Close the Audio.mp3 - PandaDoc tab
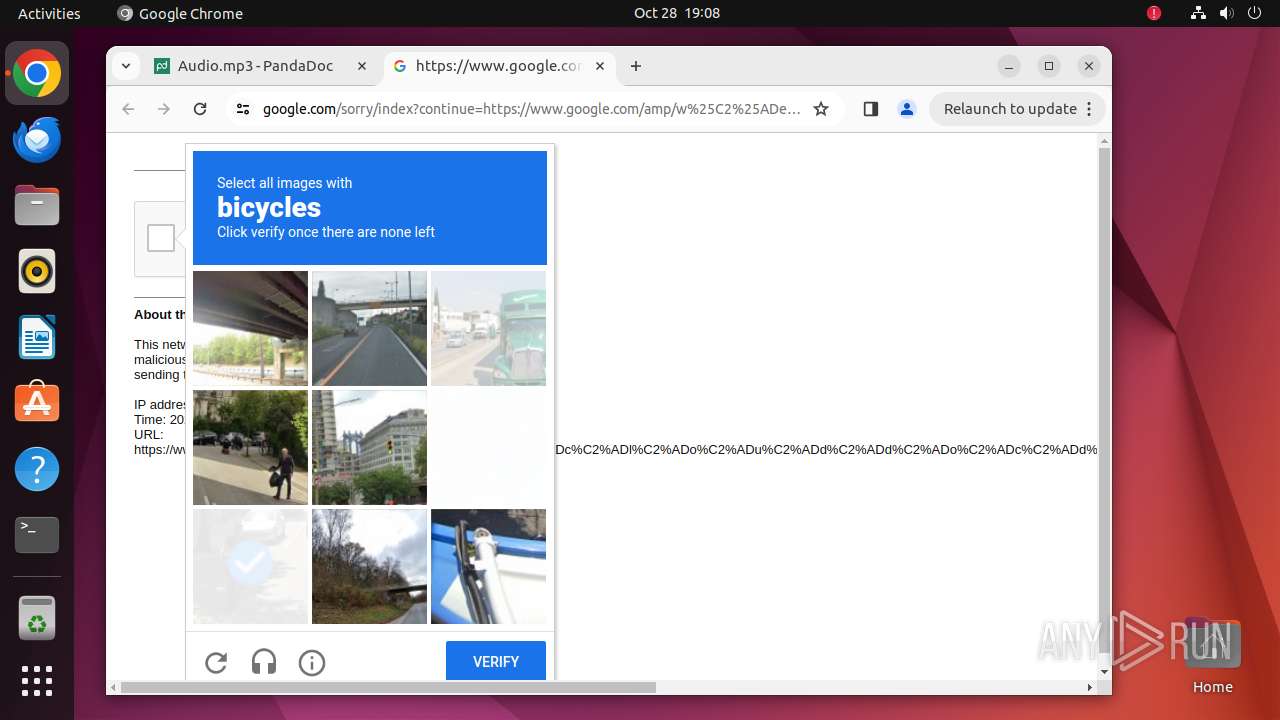1280x720 pixels. click(x=362, y=66)
